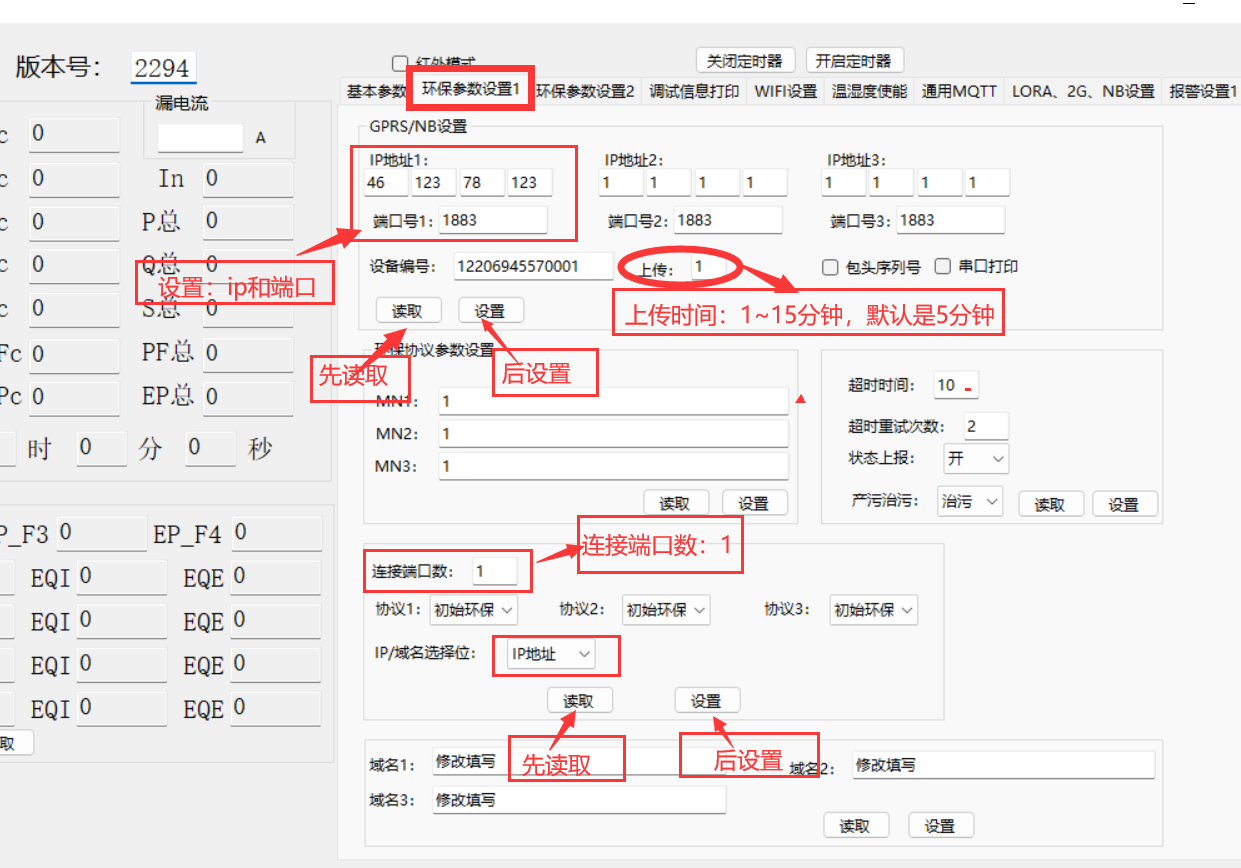Click the 超时重试次数 input box
This screenshot has width=1241, height=868.
985,426
